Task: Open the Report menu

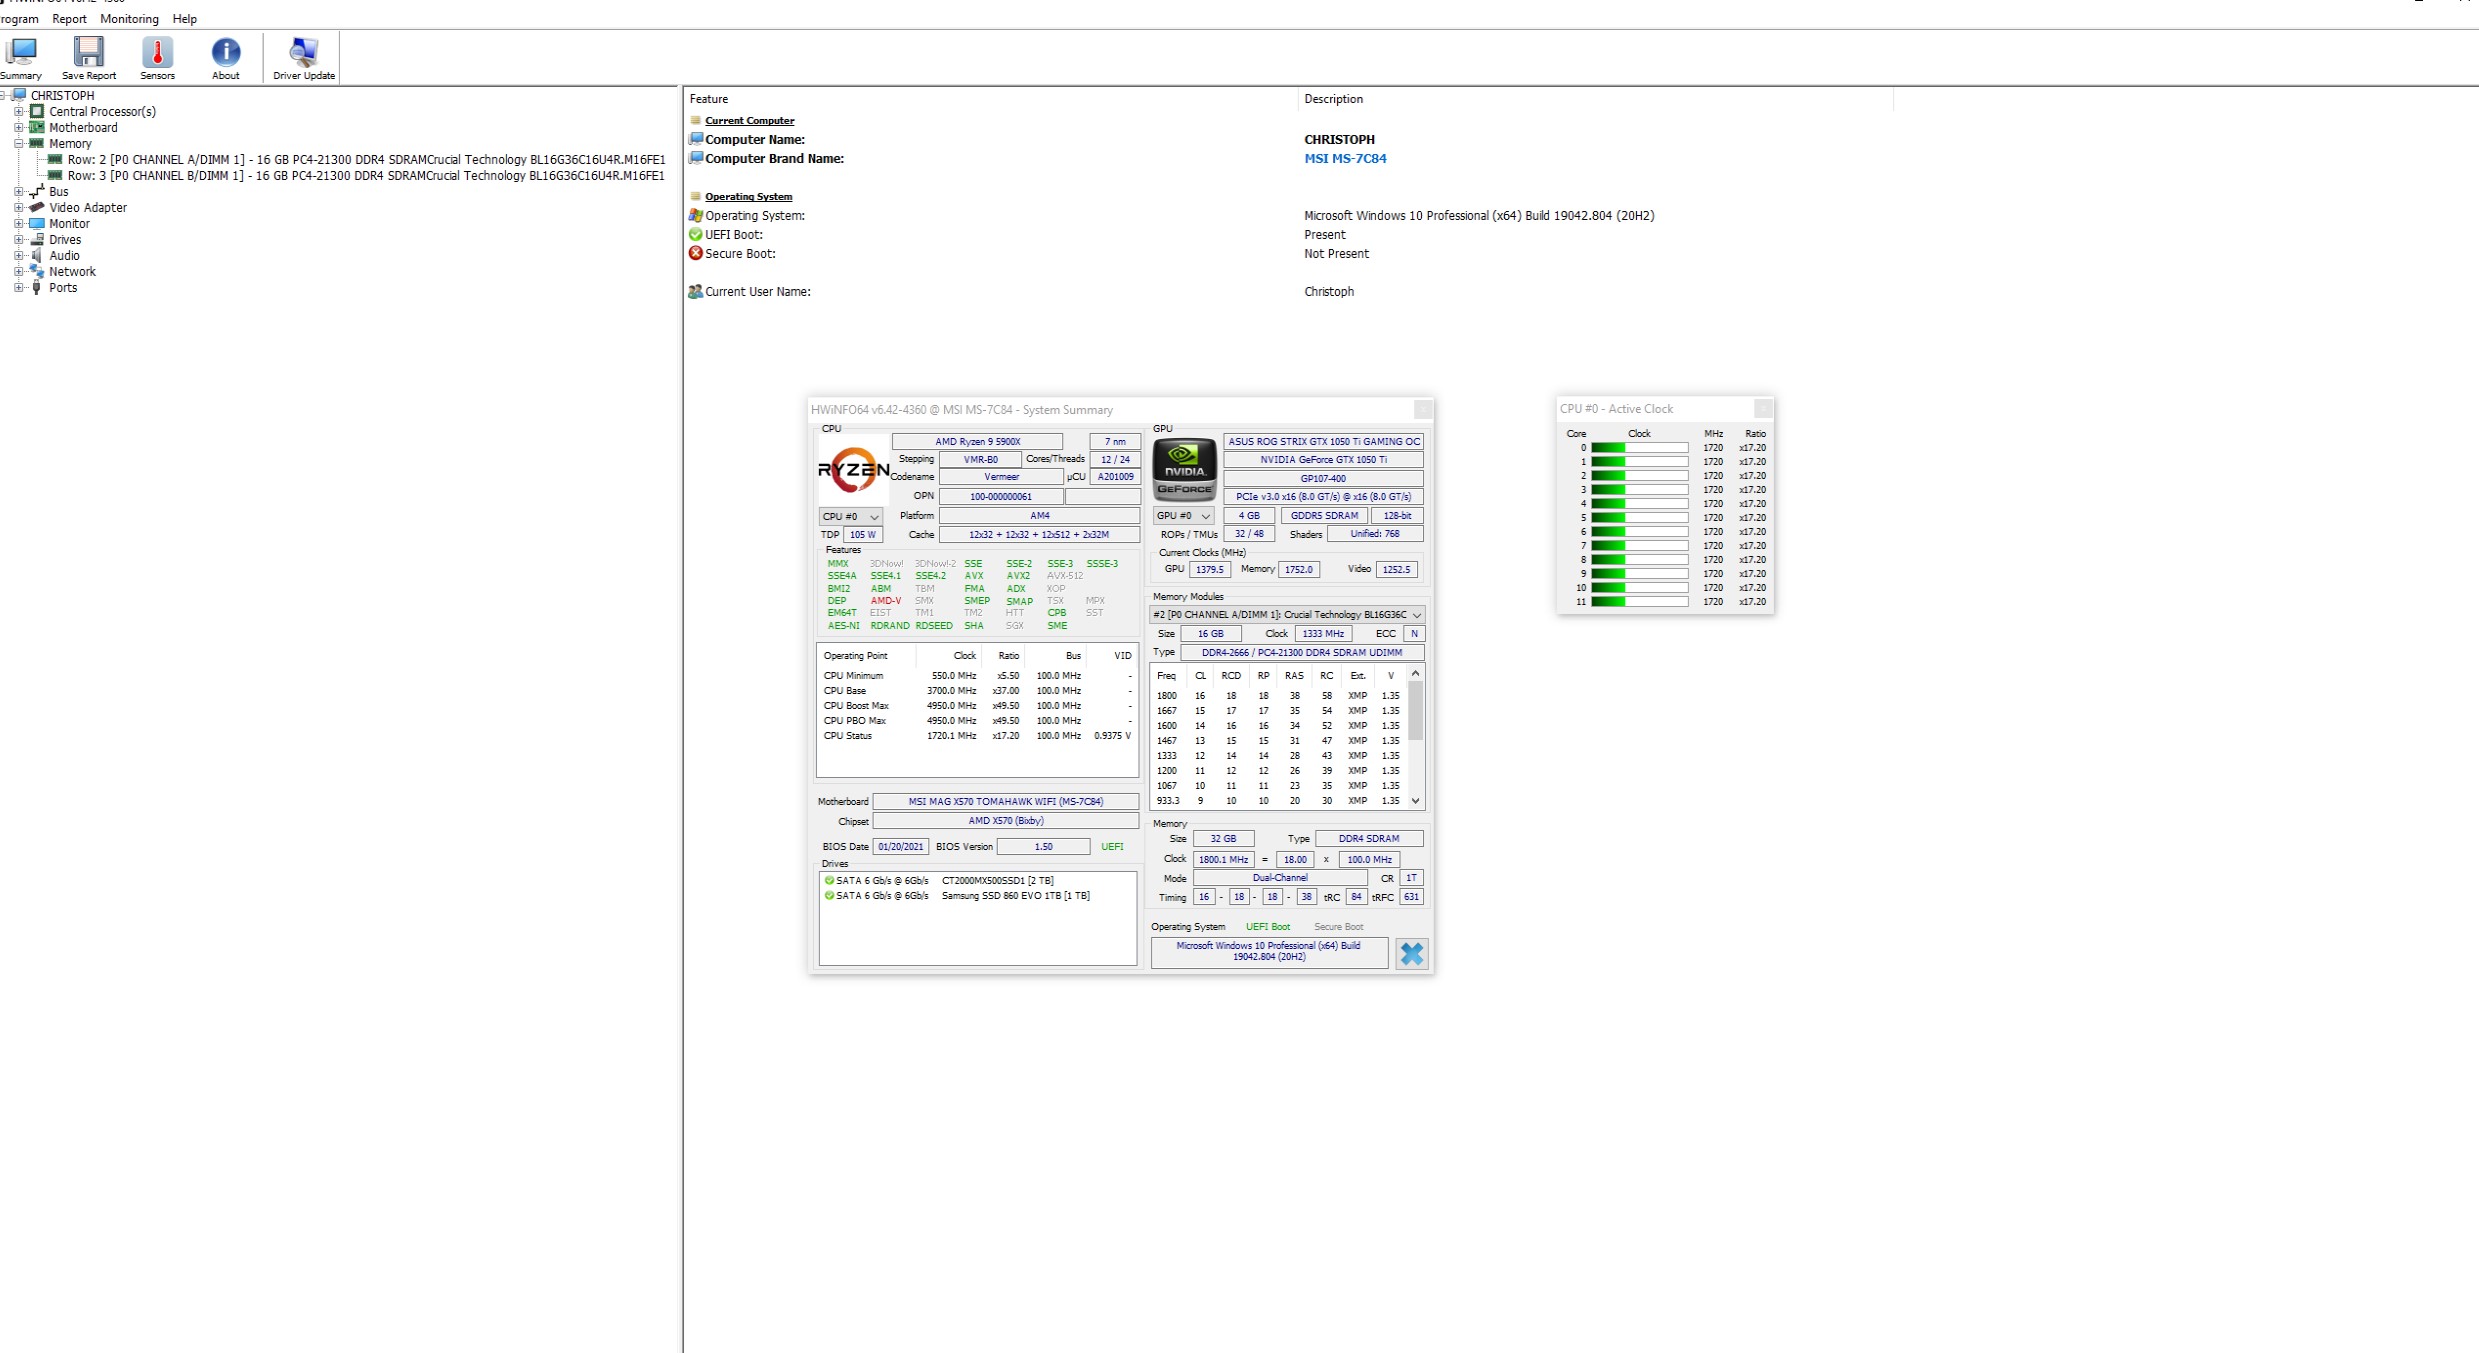Action: point(69,19)
